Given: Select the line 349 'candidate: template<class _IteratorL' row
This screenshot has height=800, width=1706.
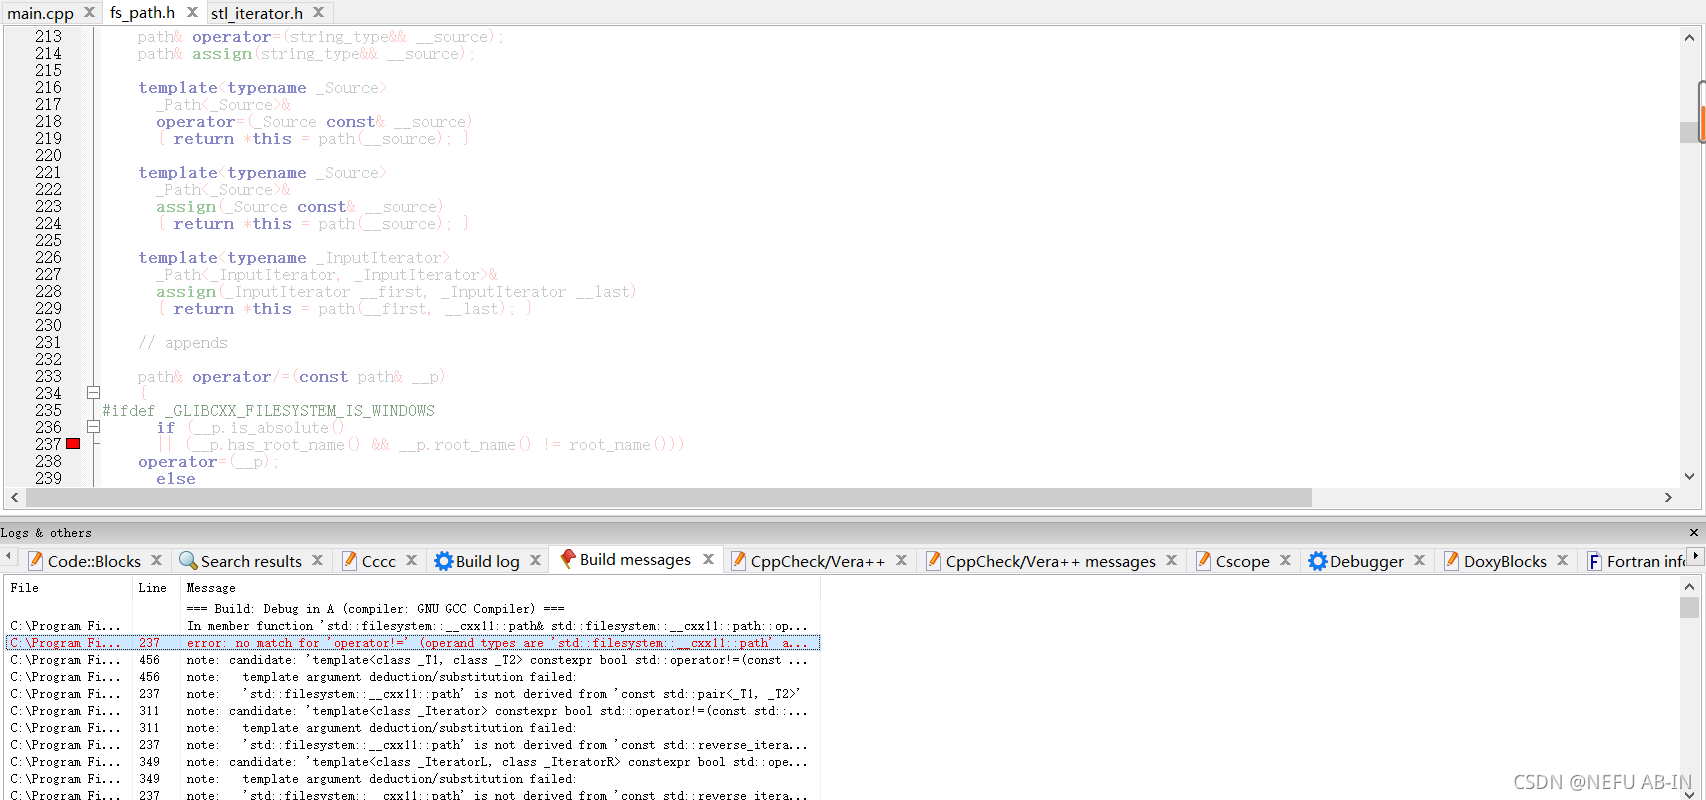Looking at the screenshot, I should click(x=413, y=762).
